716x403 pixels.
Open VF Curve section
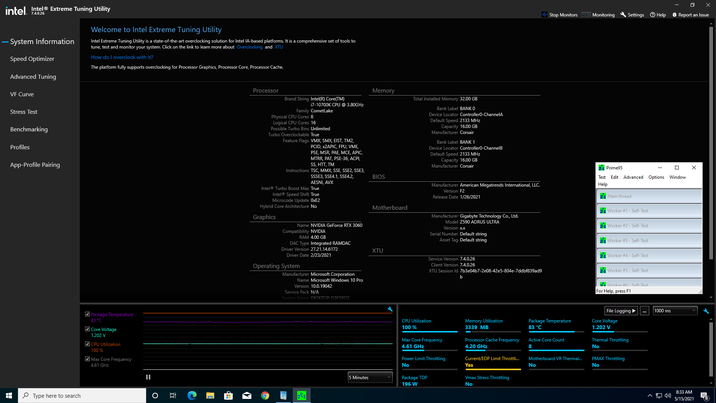[x=22, y=94]
